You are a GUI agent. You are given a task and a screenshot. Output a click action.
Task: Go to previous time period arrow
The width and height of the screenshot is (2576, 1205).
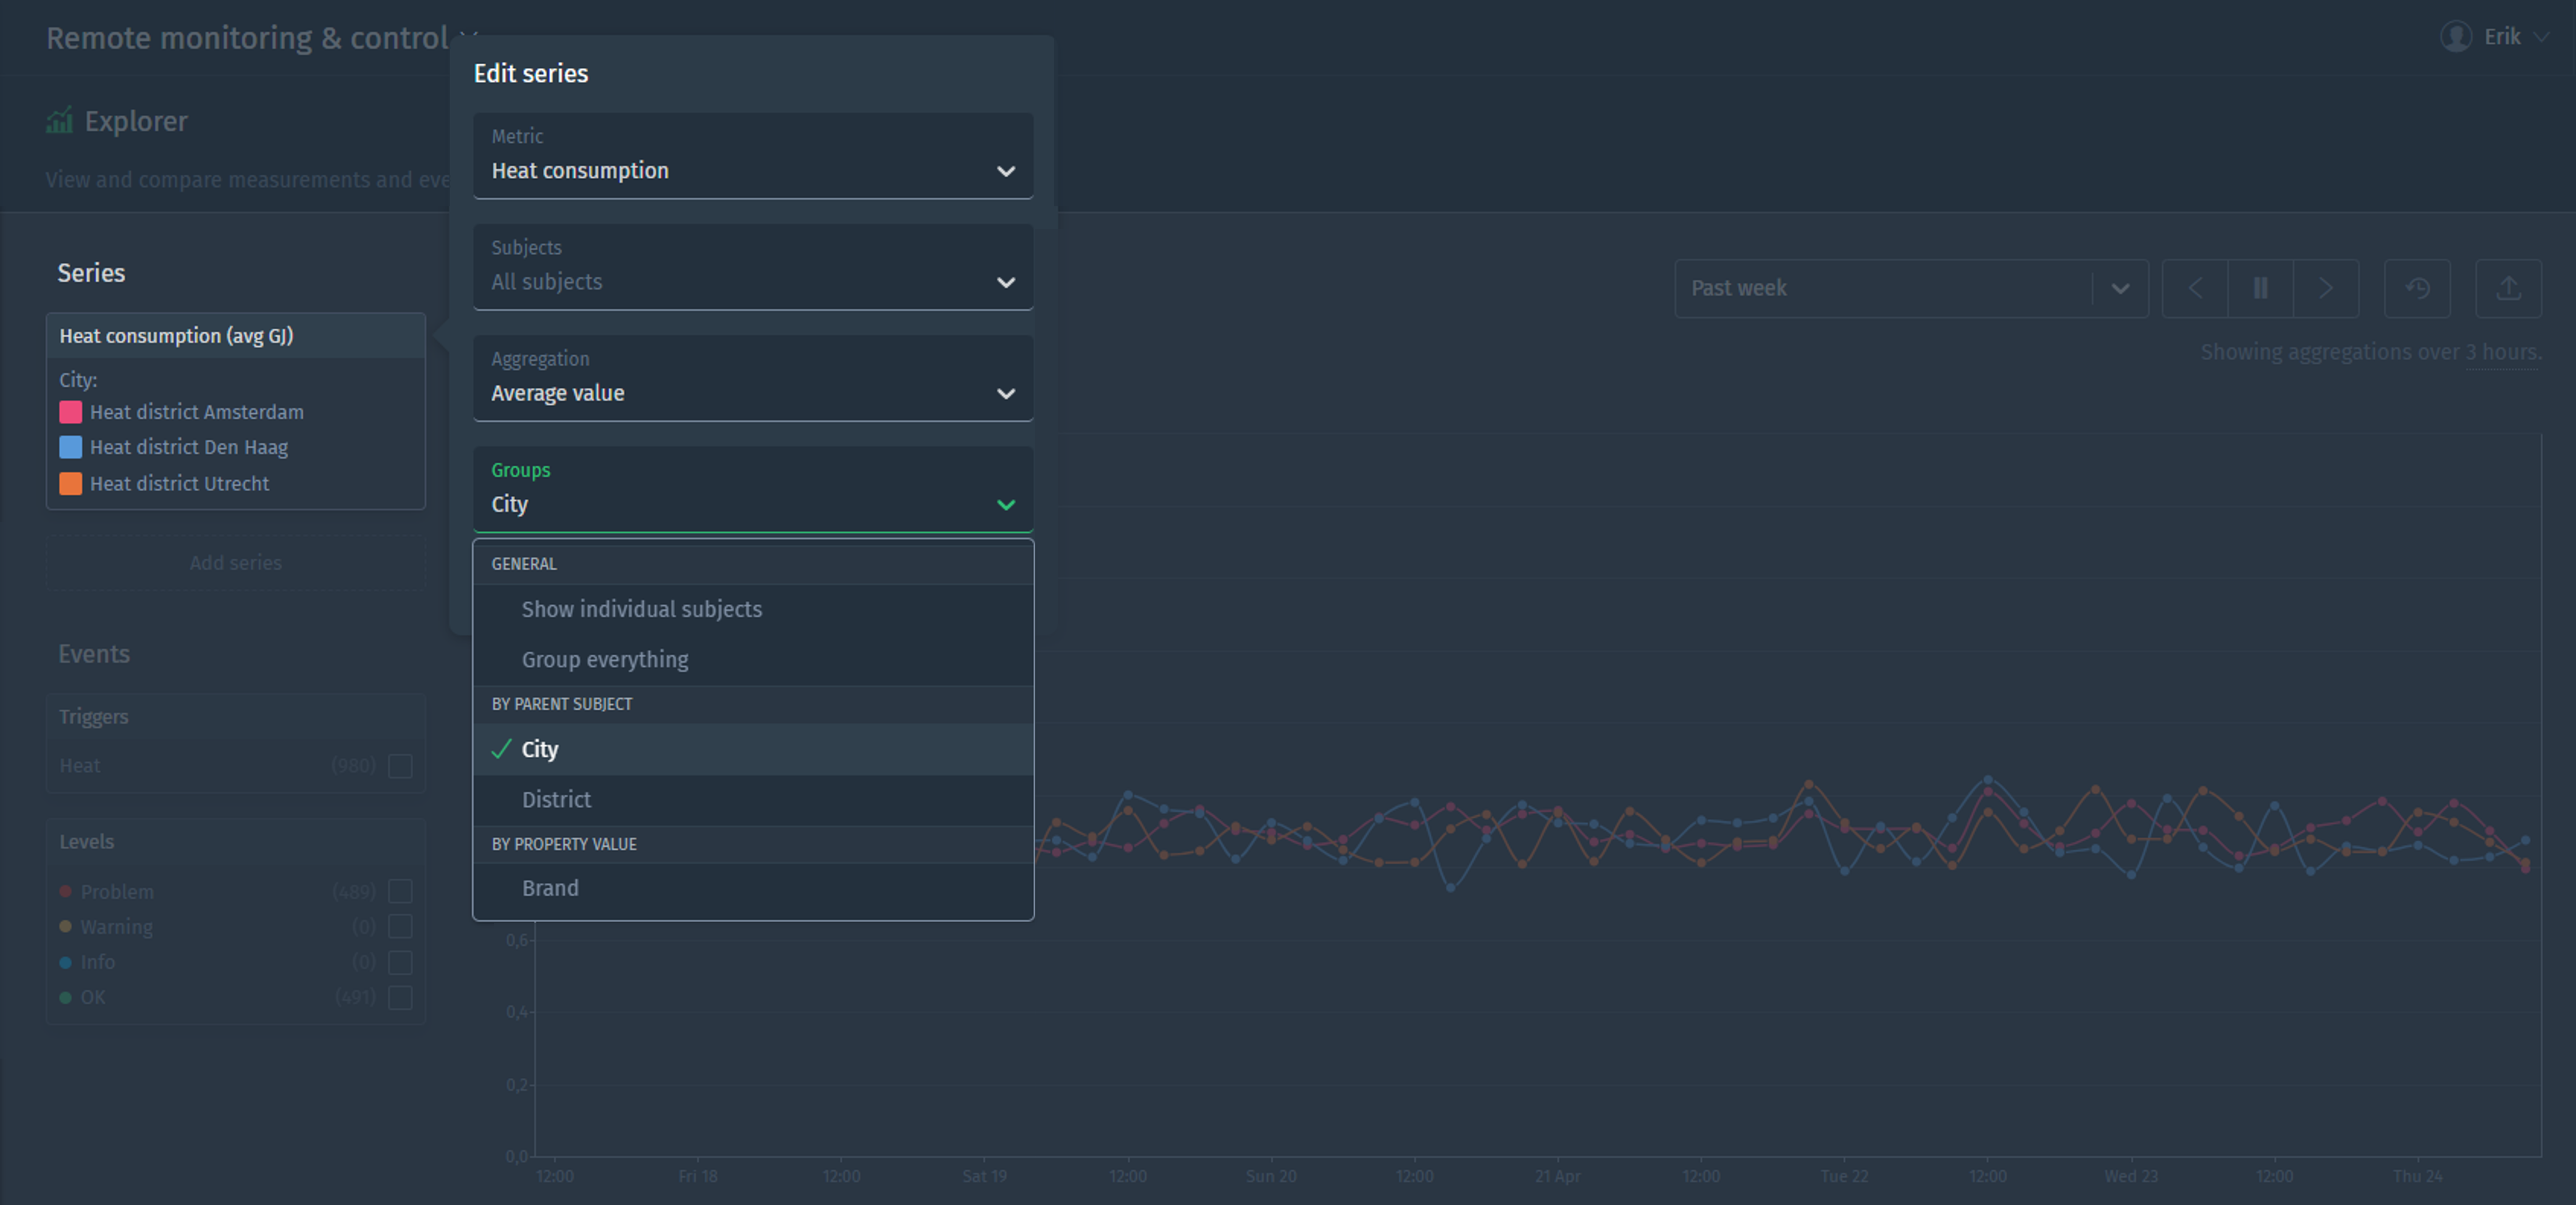2194,289
